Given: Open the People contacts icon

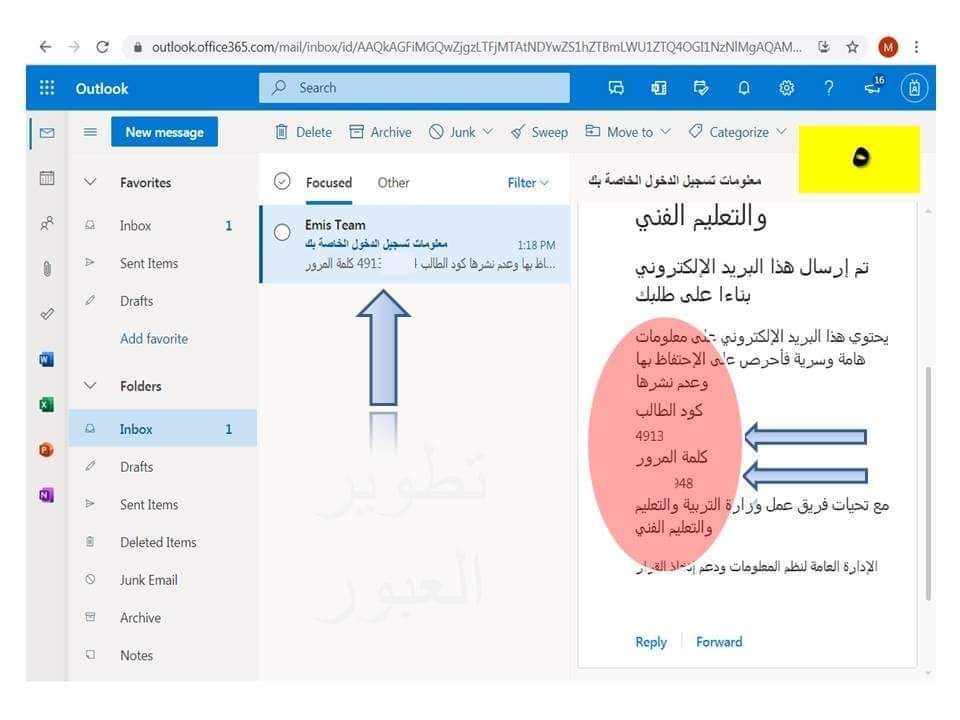Looking at the screenshot, I should (47, 224).
